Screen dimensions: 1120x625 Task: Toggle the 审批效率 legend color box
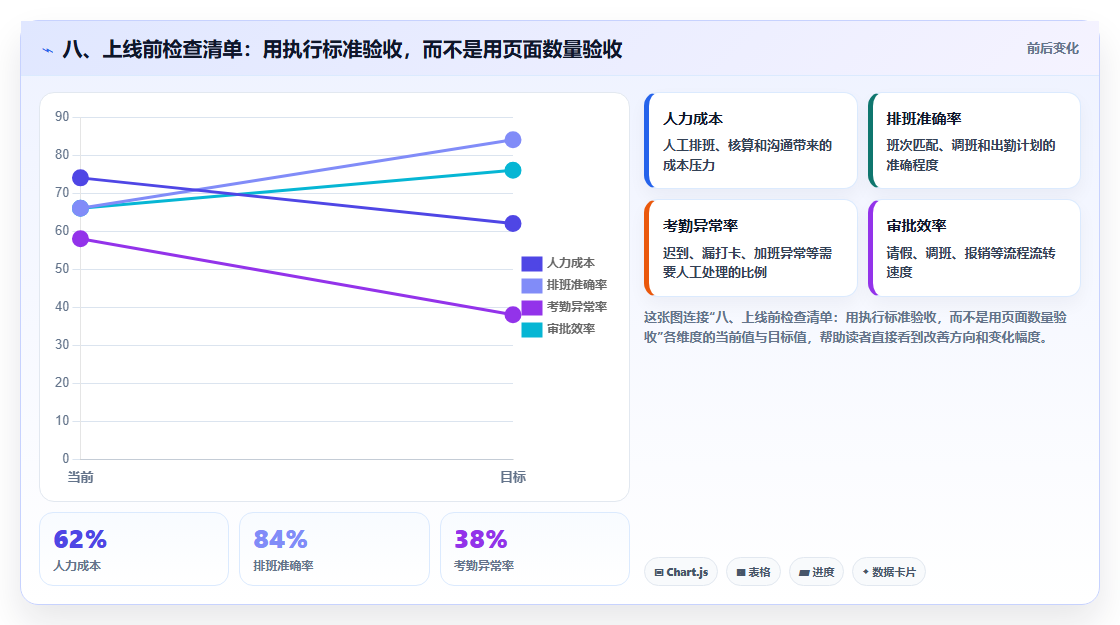[x=531, y=329]
